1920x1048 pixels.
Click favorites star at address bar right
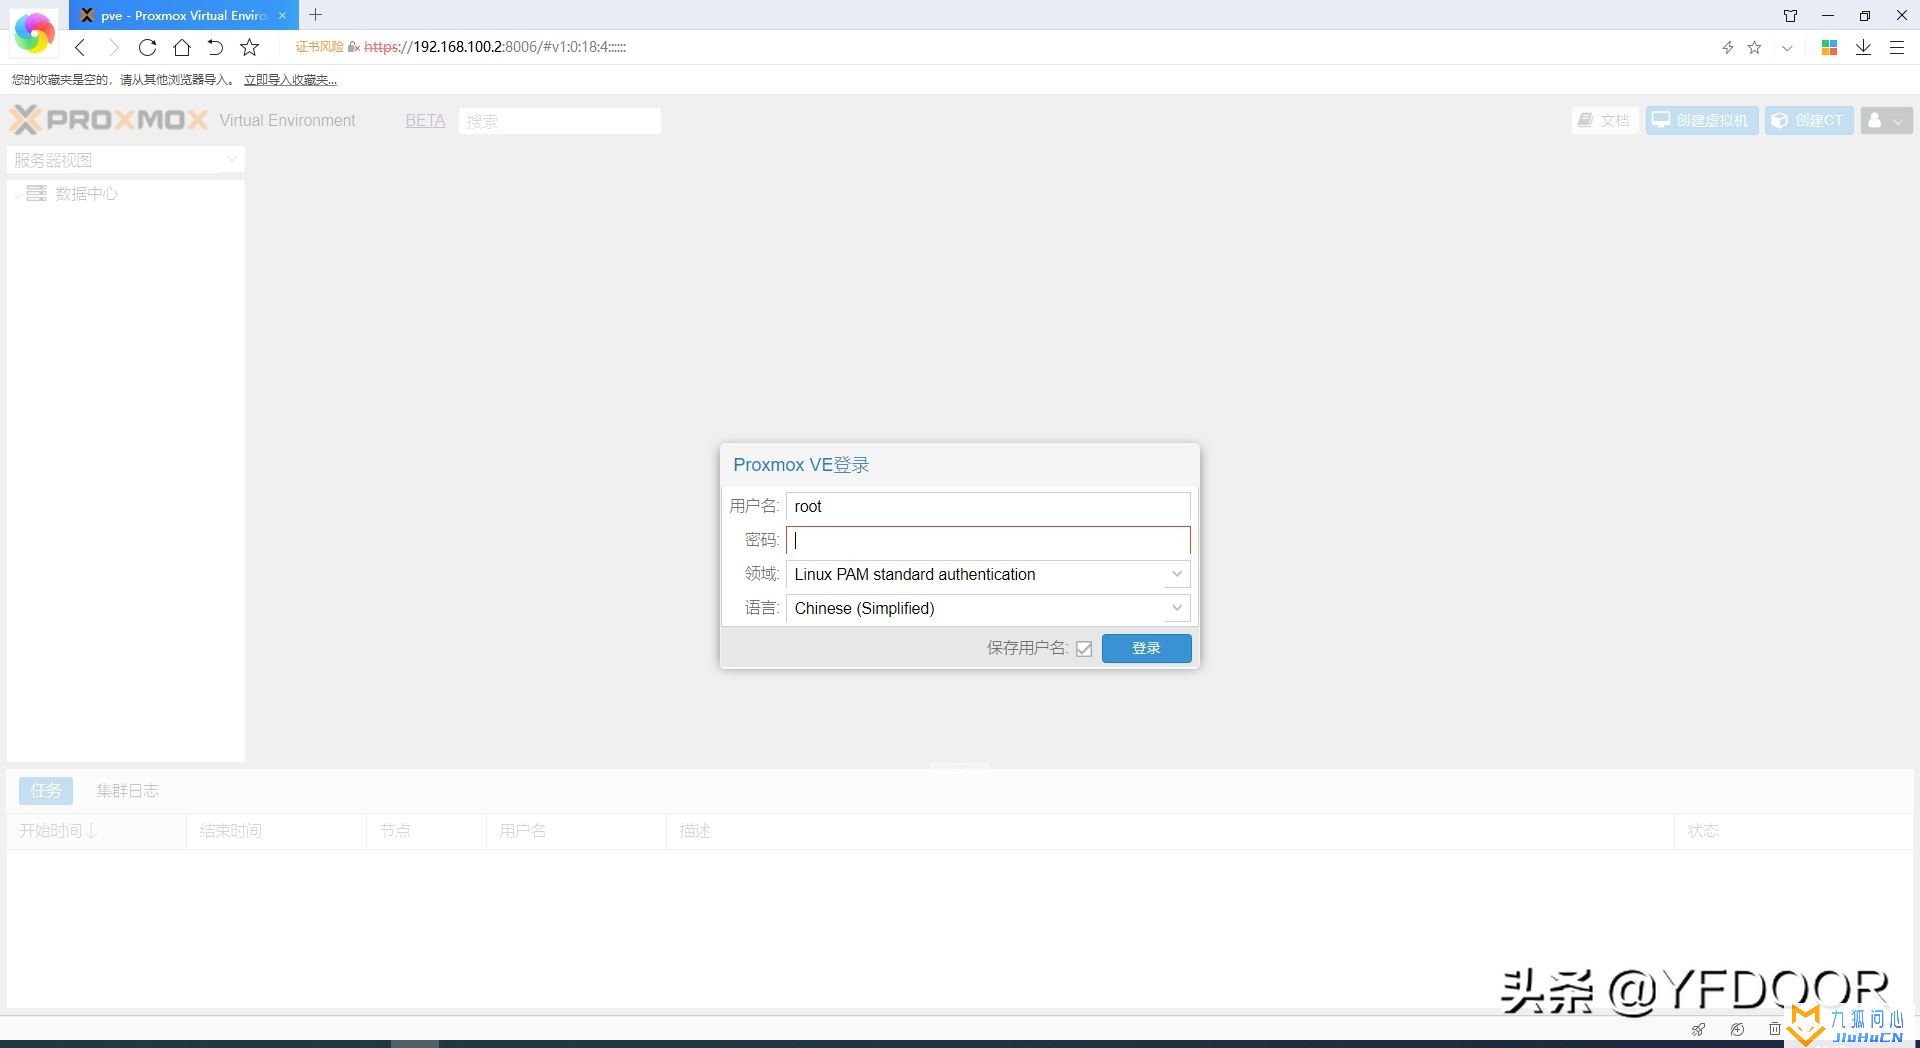(1754, 47)
